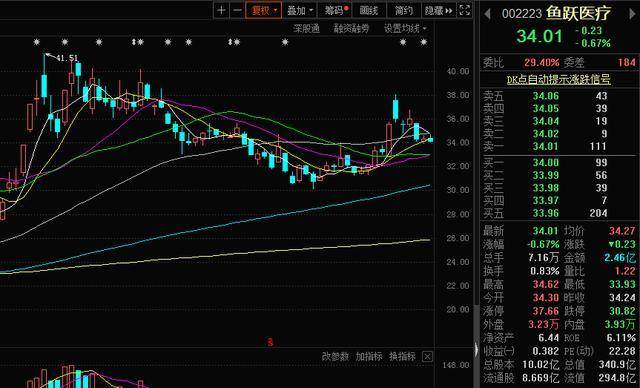Click the panel collapse handle on divider
Screen dimensions: 640x388
coord(476,349)
